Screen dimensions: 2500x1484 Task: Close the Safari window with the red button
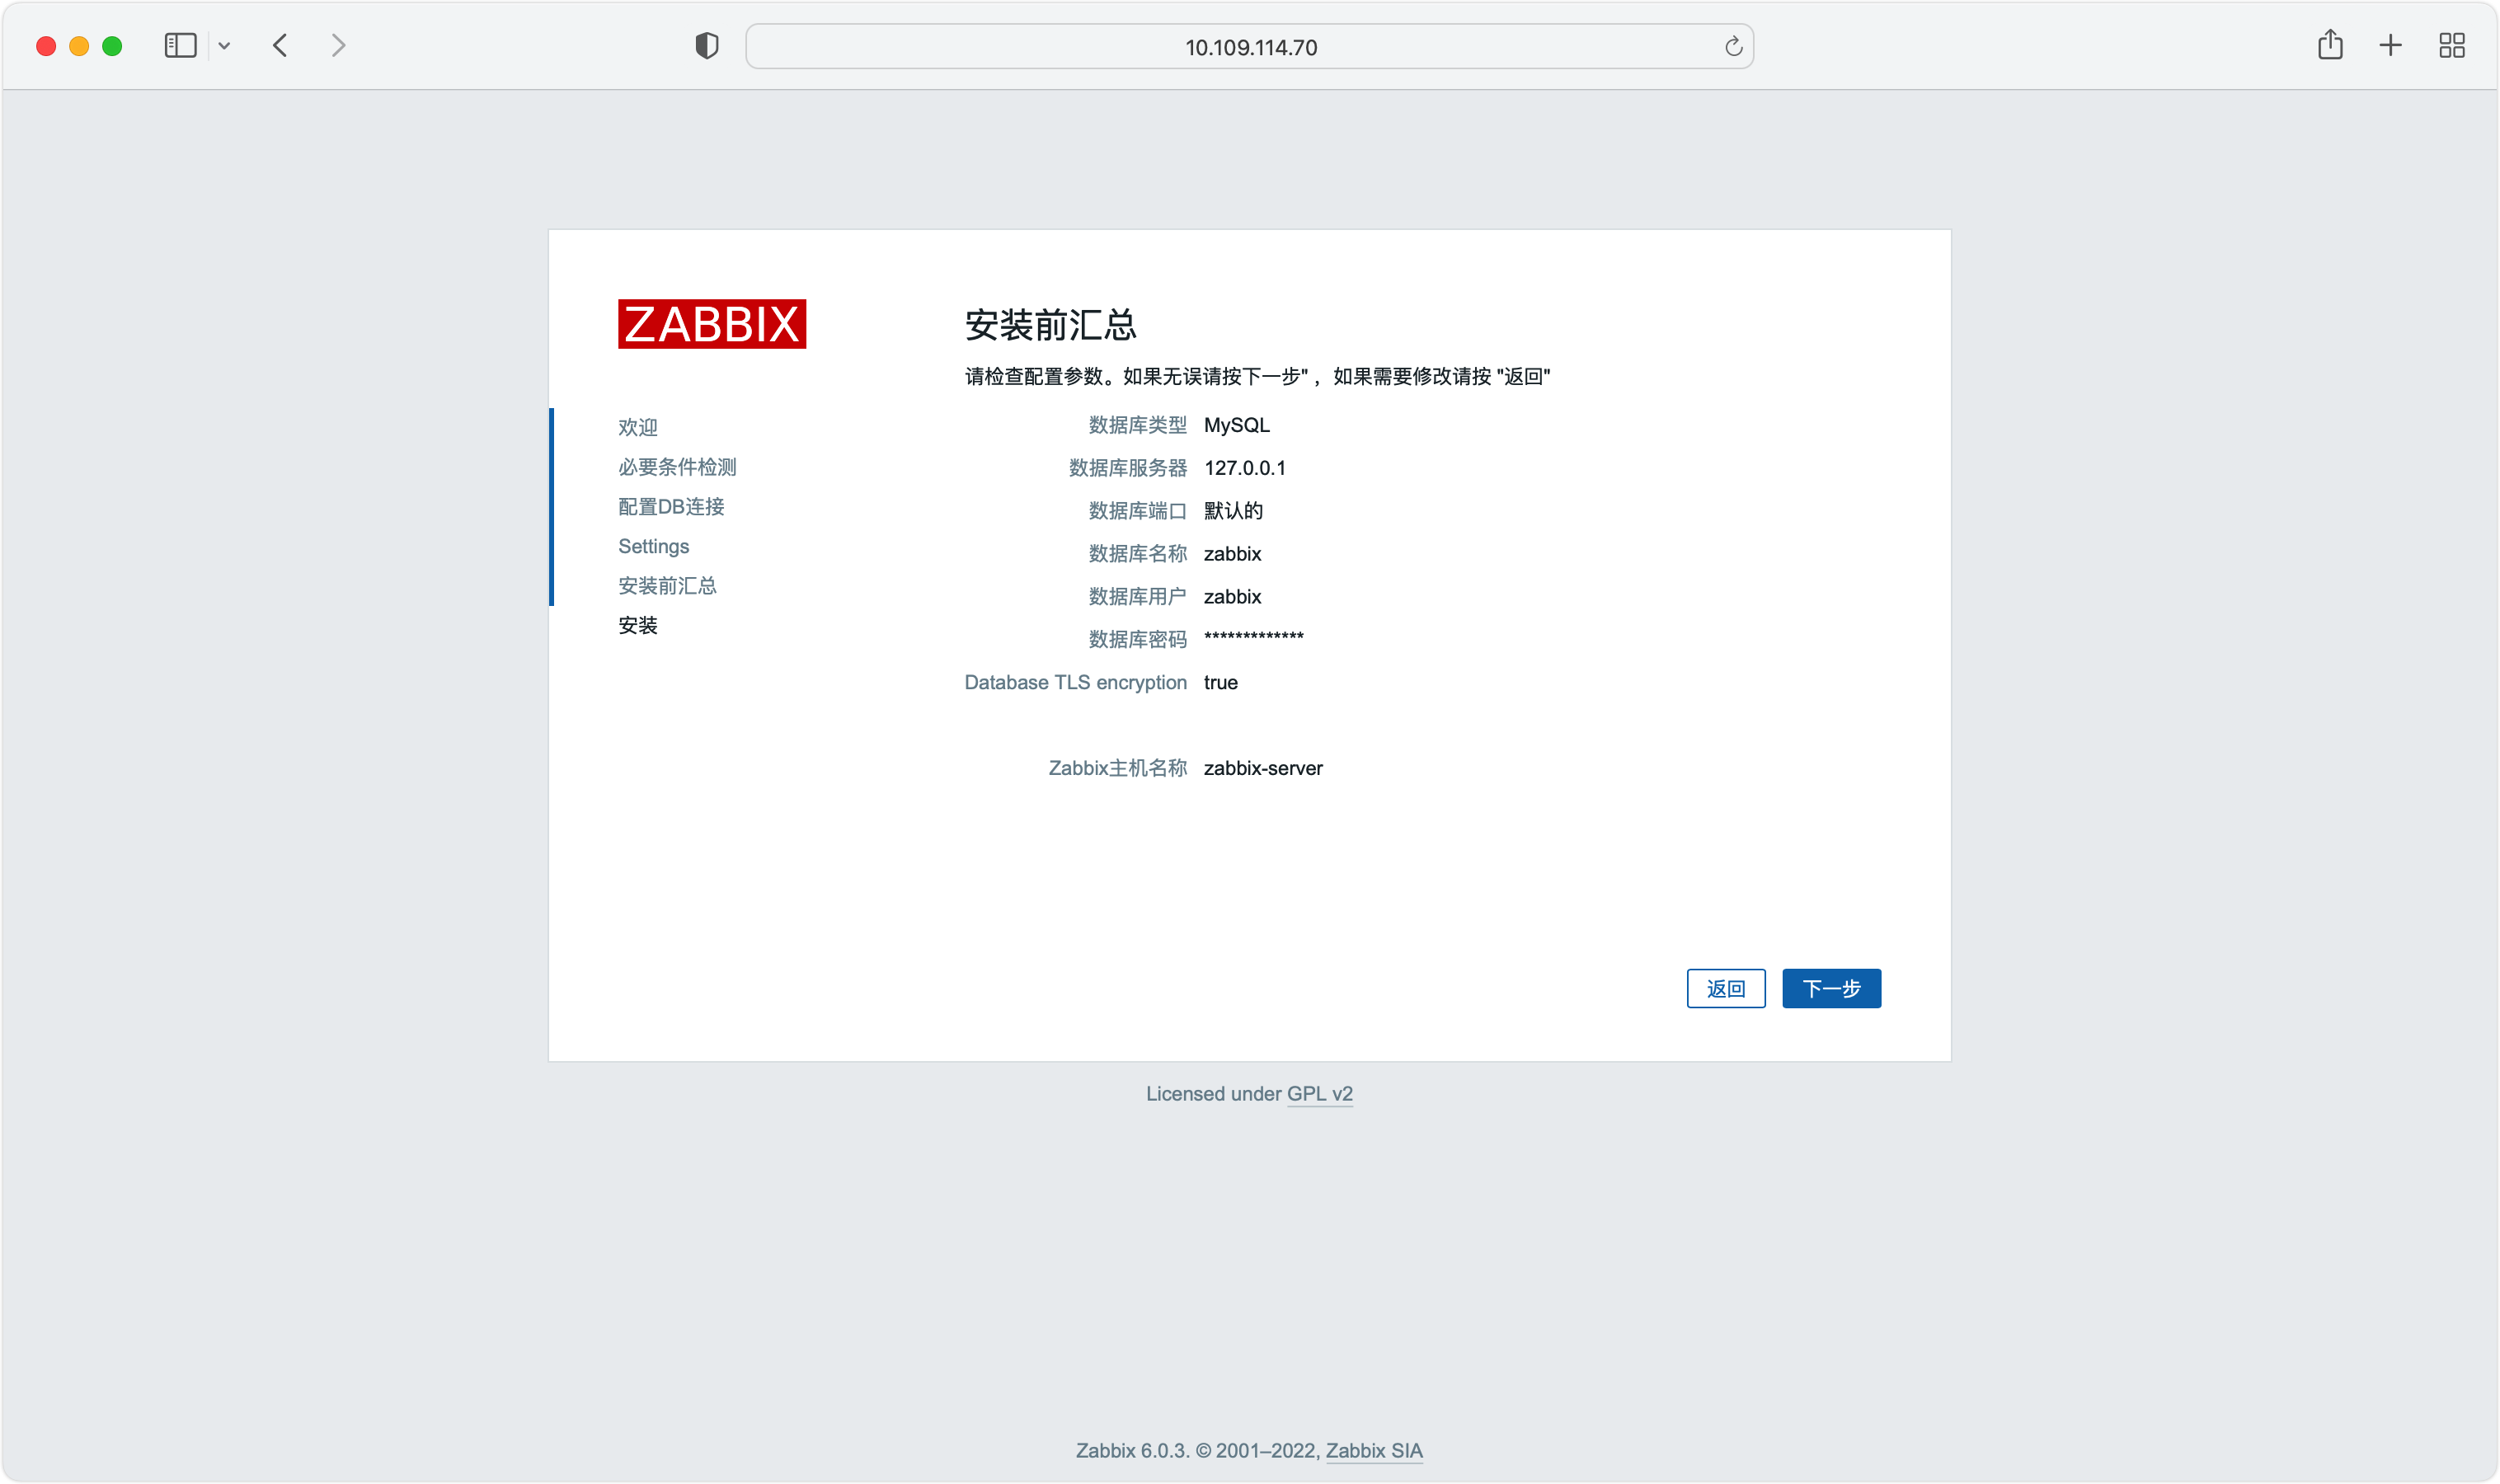46,46
